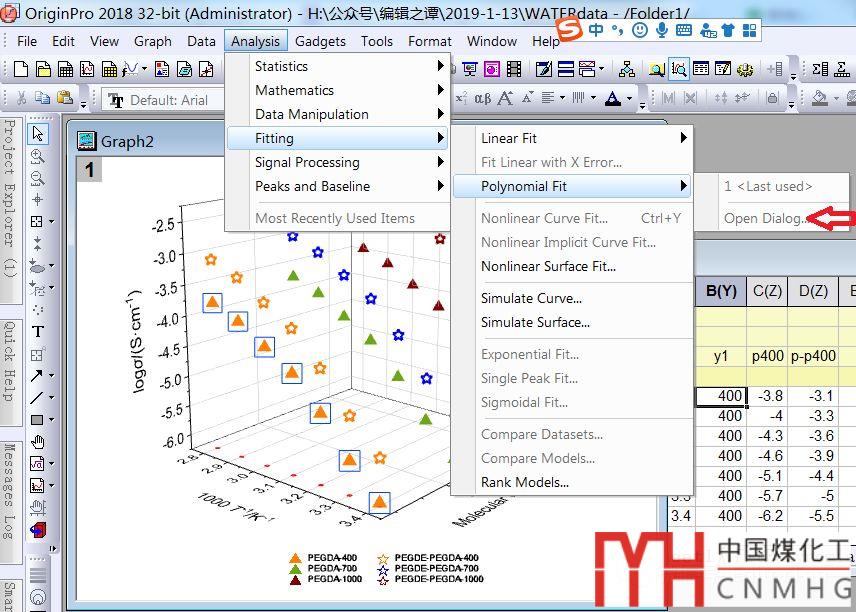Open the Video Builder film icon

514,69
